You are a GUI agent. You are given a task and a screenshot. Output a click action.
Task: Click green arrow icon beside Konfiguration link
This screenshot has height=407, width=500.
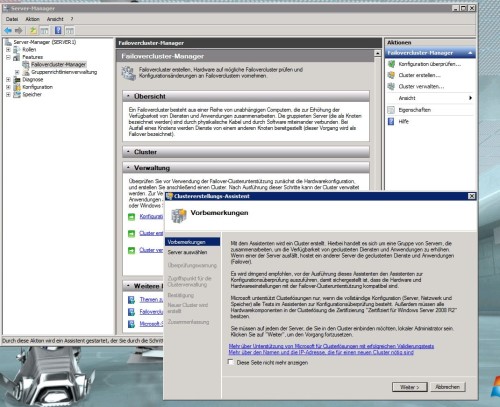[132, 217]
